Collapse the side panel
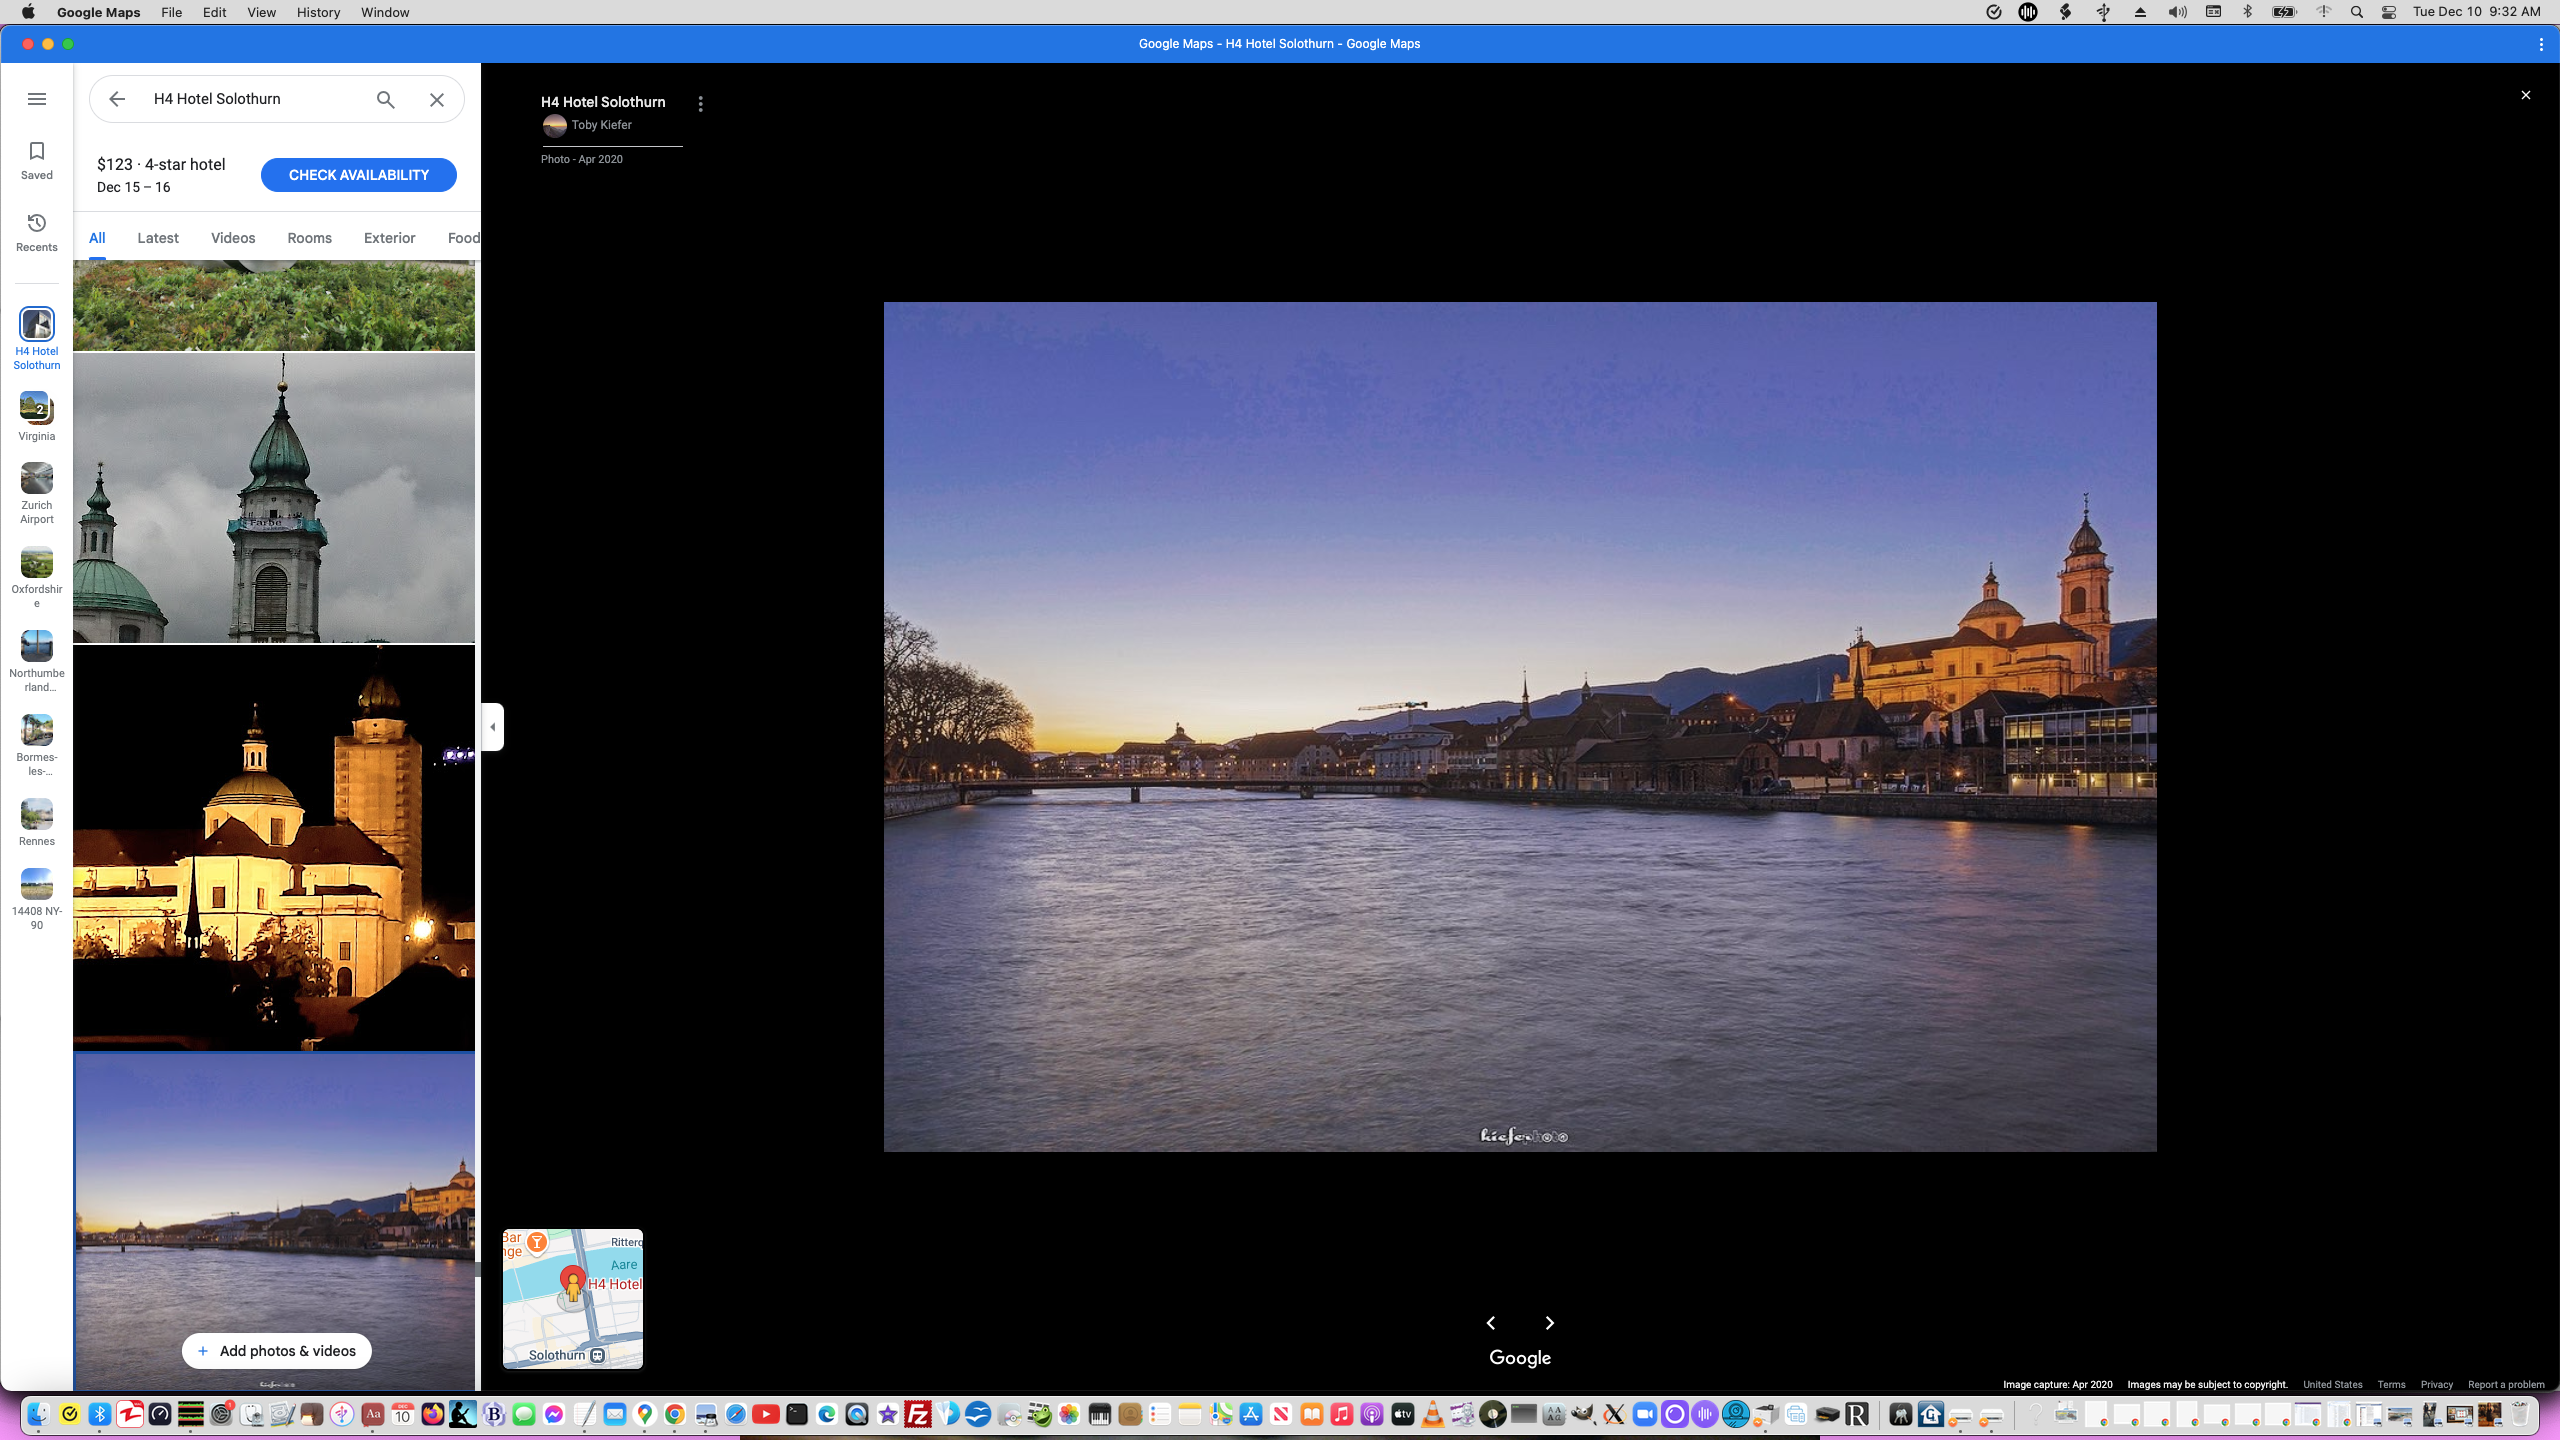The image size is (2560, 1440). 492,727
